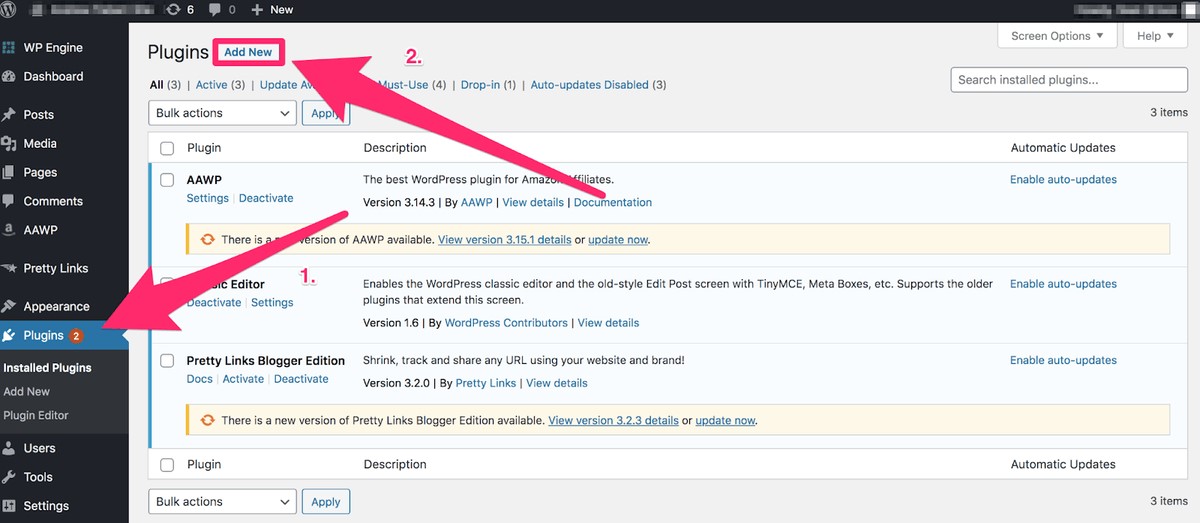1200x523 pixels.
Task: Click the Media icon in sidebar
Action: 10,143
